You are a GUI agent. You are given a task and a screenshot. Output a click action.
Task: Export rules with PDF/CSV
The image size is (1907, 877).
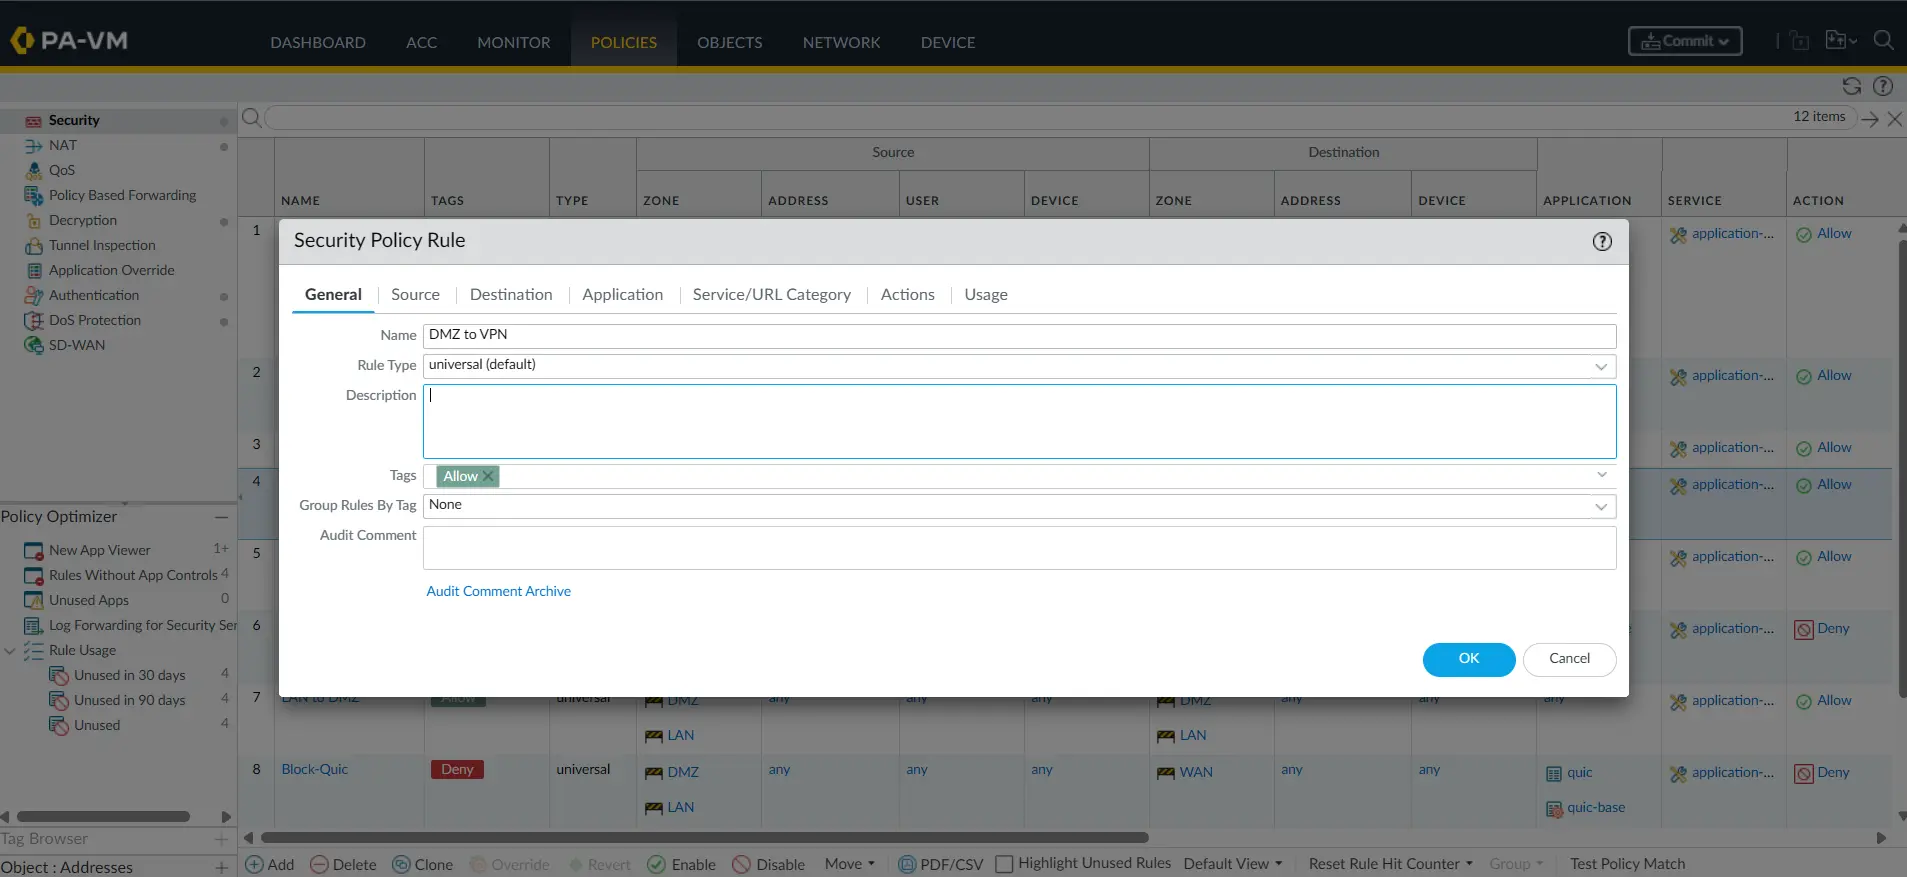pos(941,864)
